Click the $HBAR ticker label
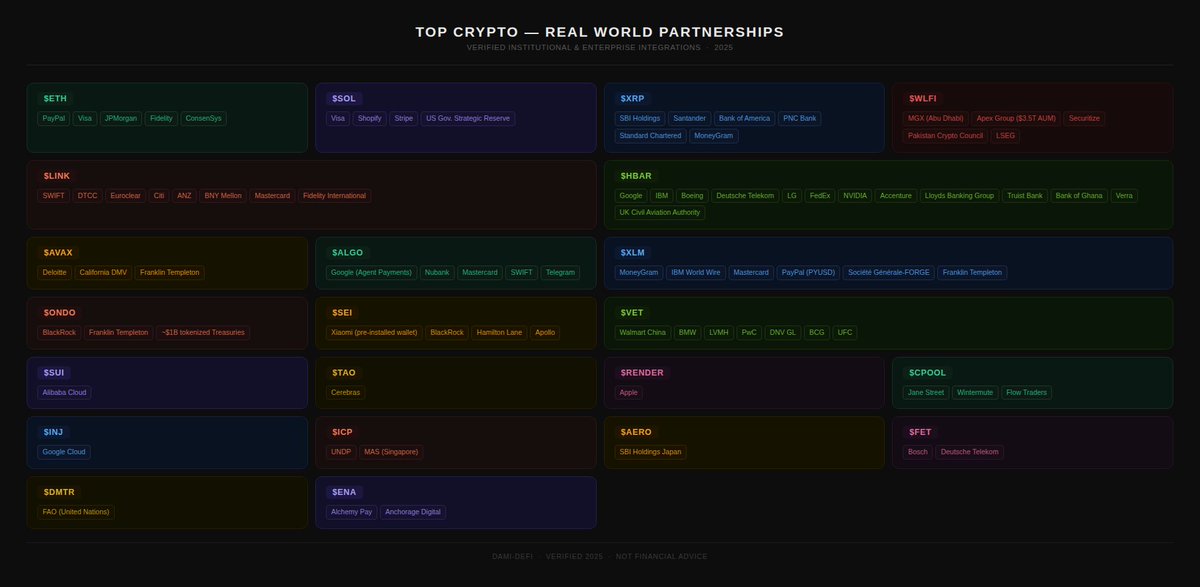 point(635,175)
